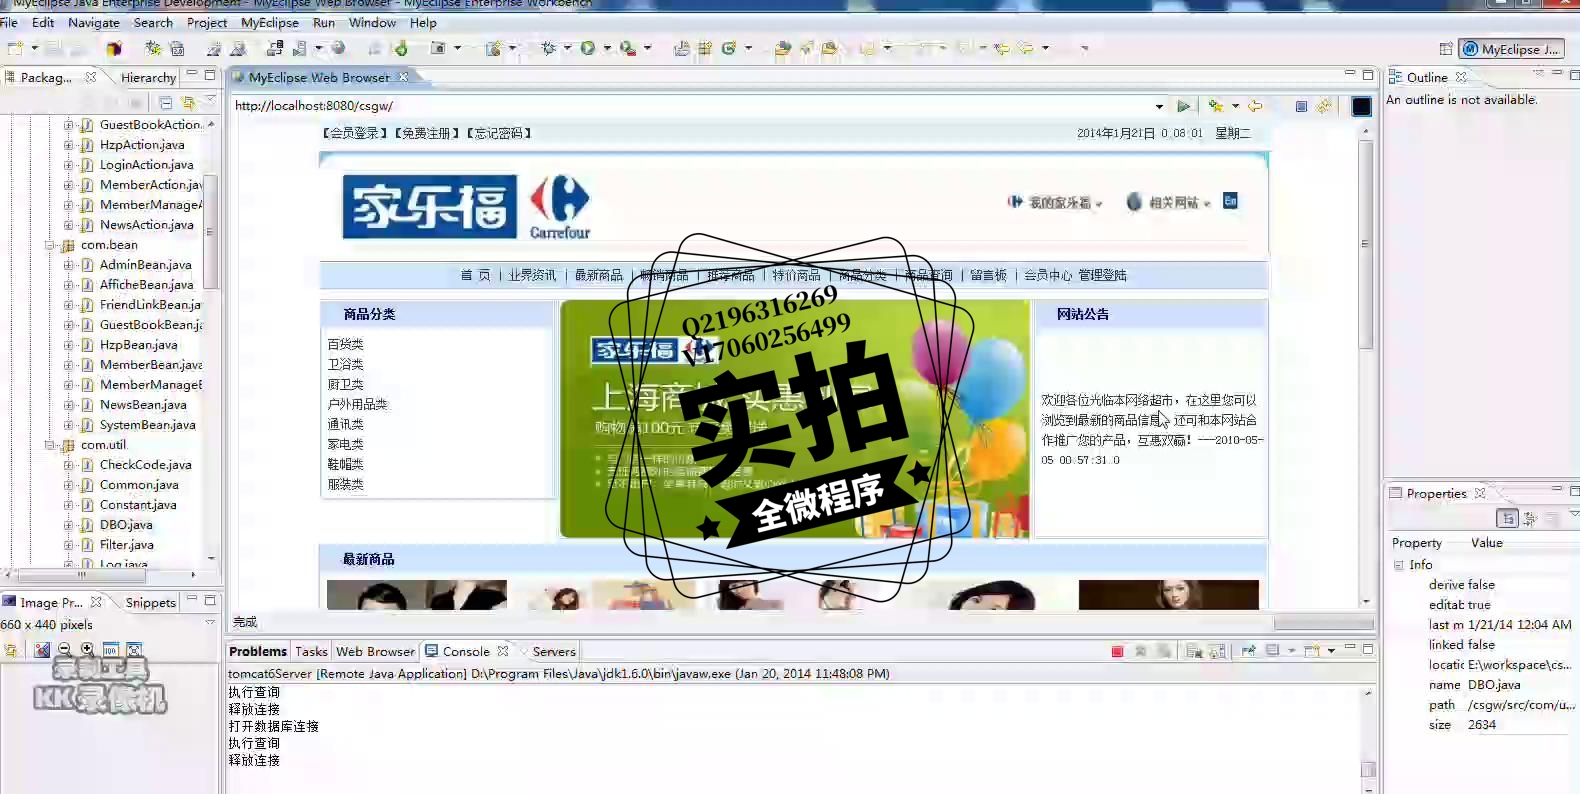Click the Carrefour logo on the webpage
1580x794 pixels.
click(560, 207)
